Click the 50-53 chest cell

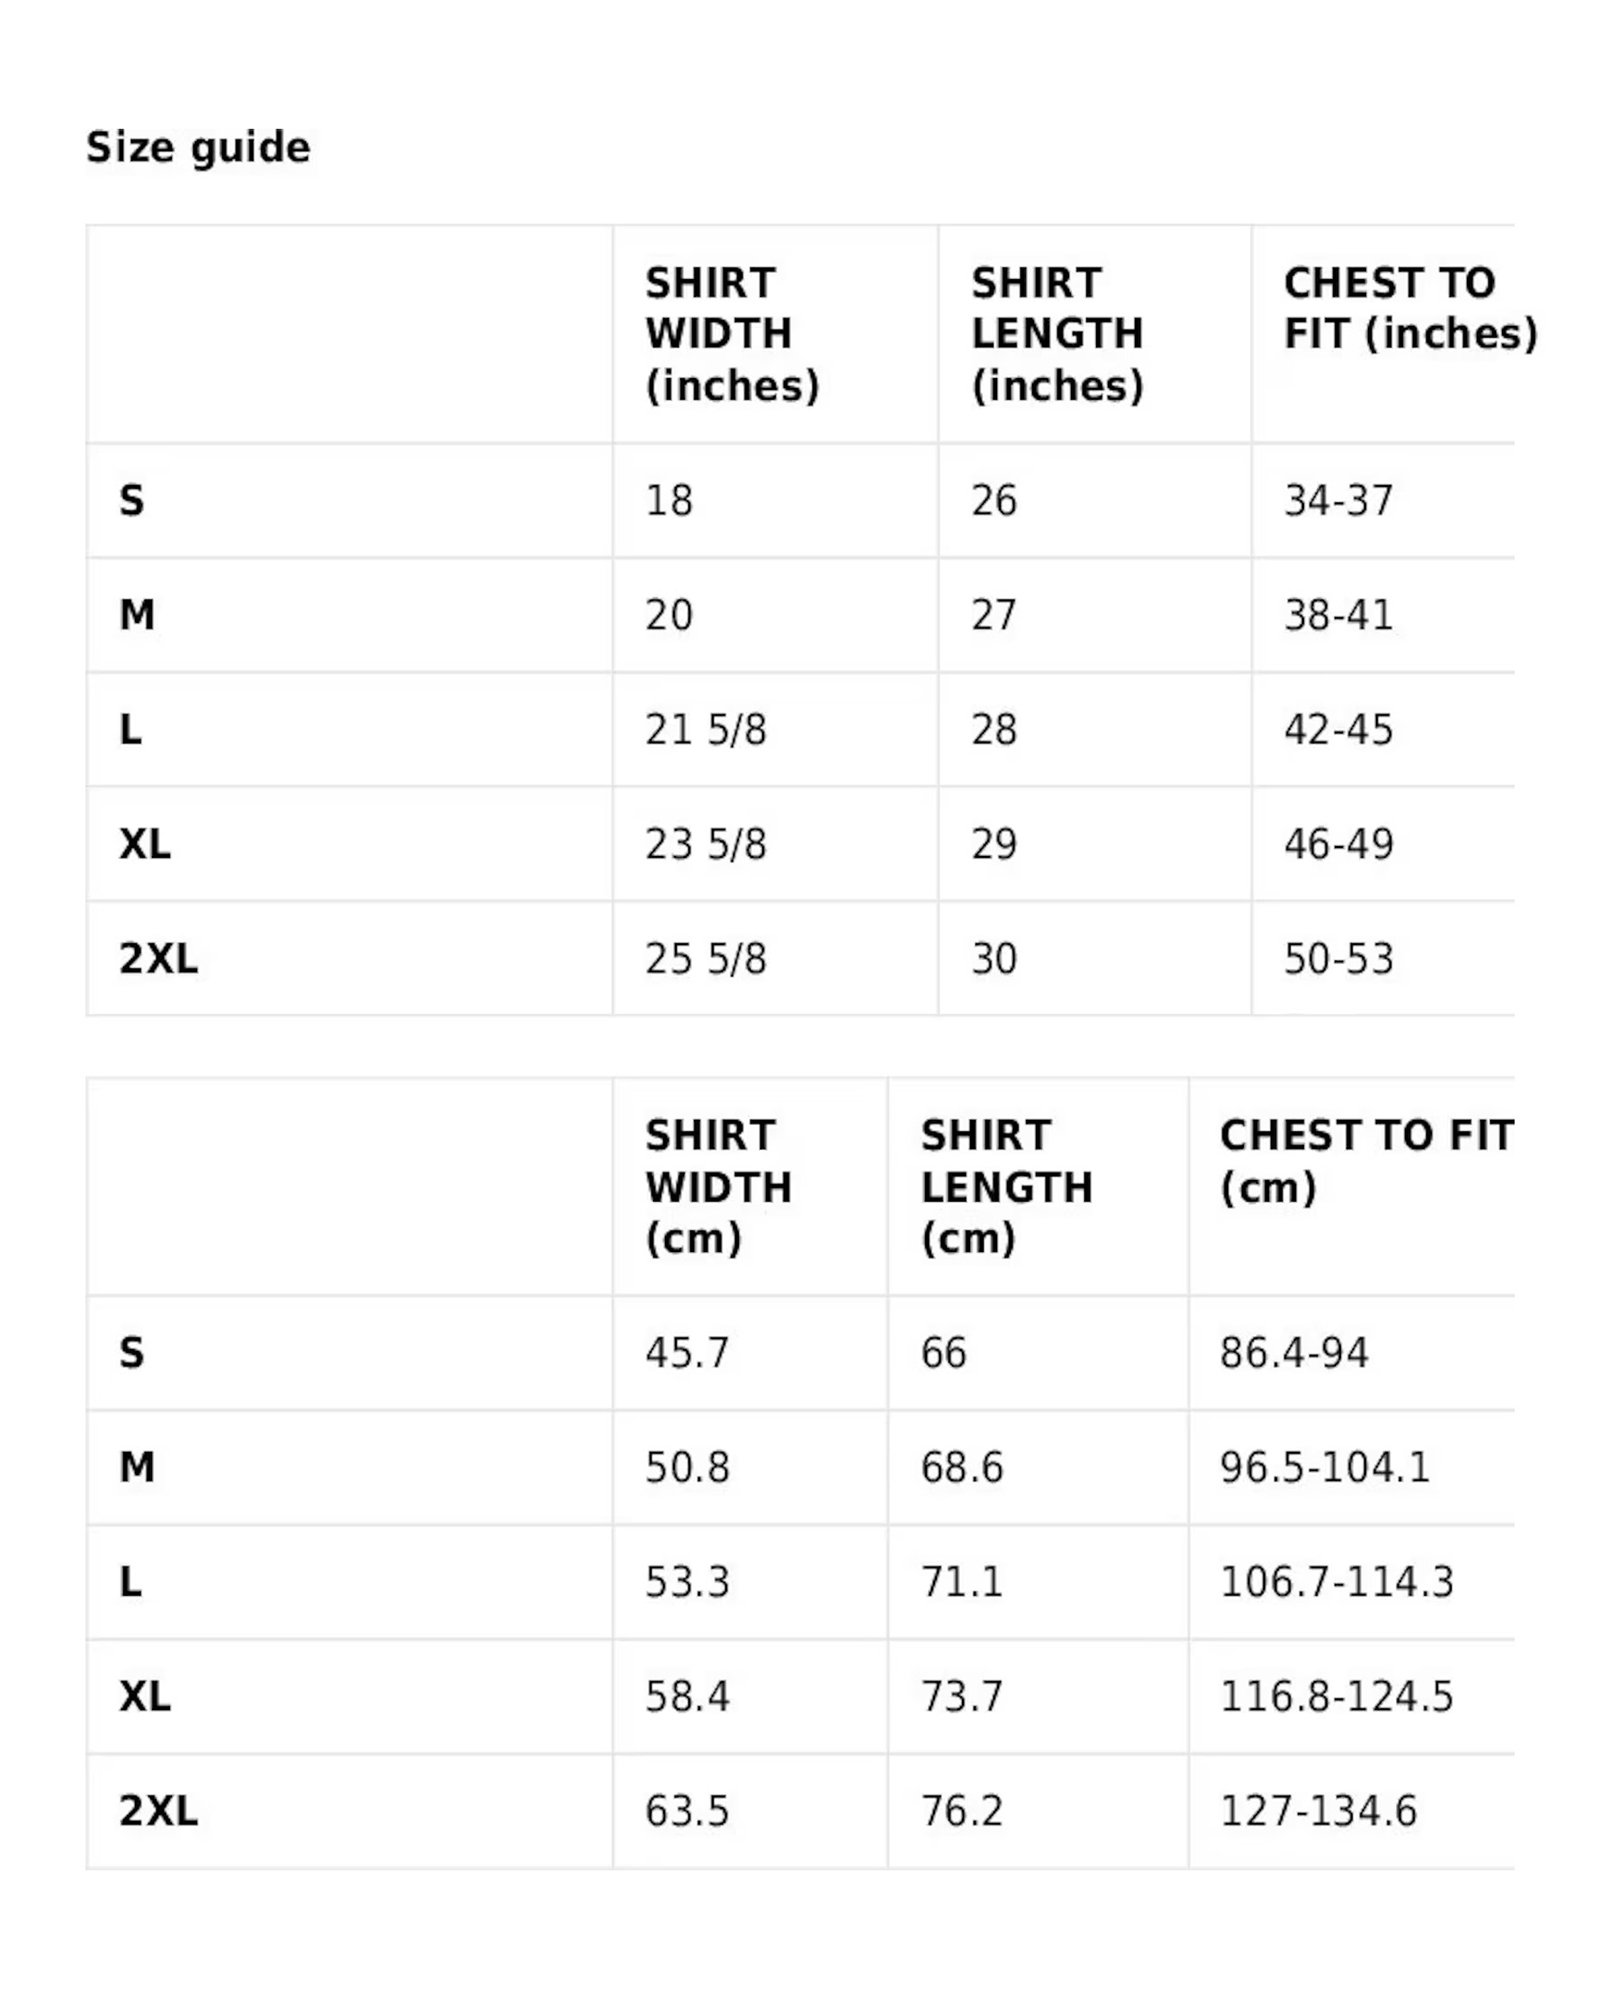click(1338, 959)
